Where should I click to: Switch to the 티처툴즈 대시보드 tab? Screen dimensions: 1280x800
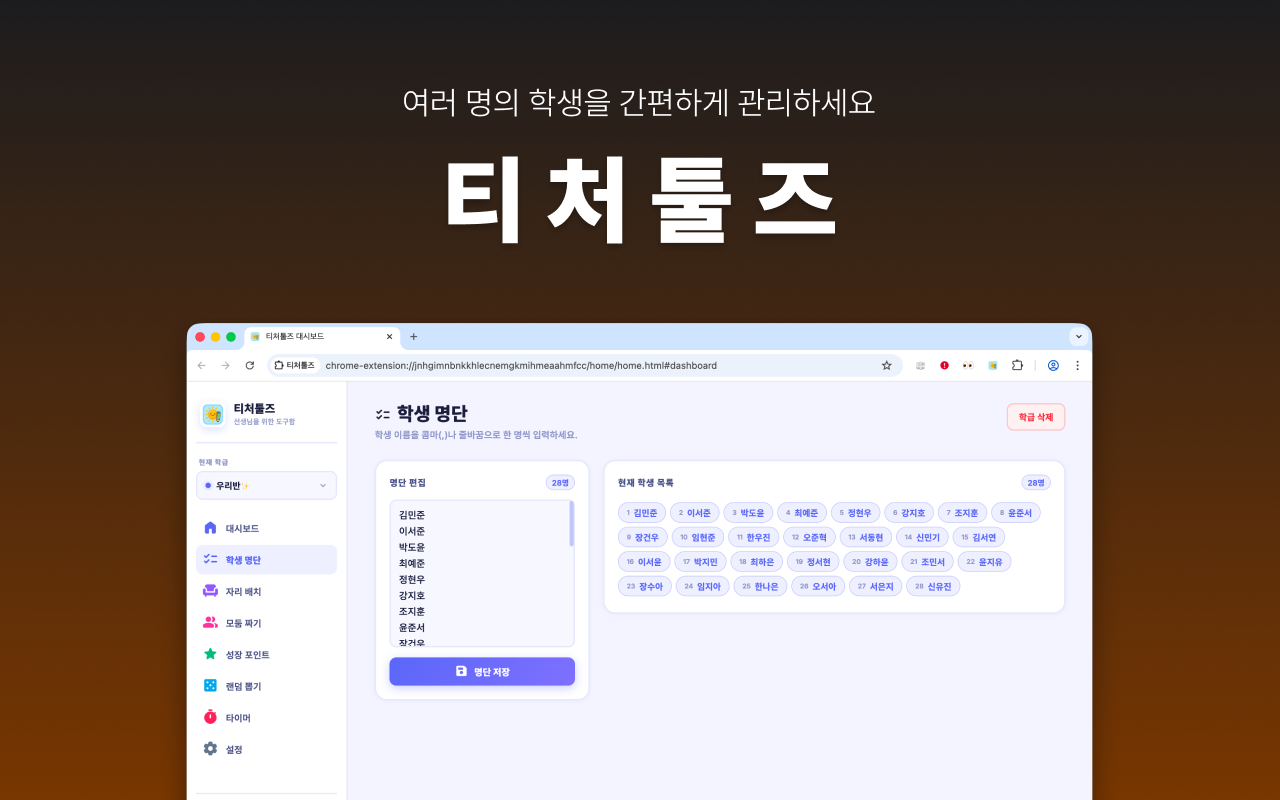[x=310, y=337]
